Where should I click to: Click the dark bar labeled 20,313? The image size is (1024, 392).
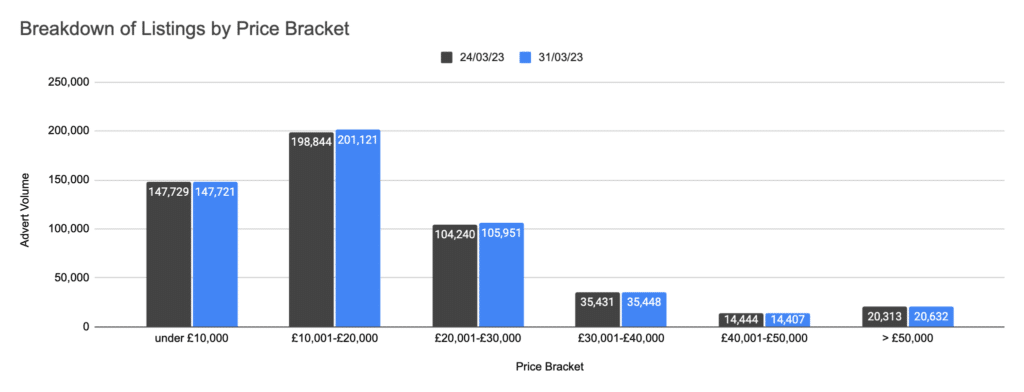click(x=884, y=317)
